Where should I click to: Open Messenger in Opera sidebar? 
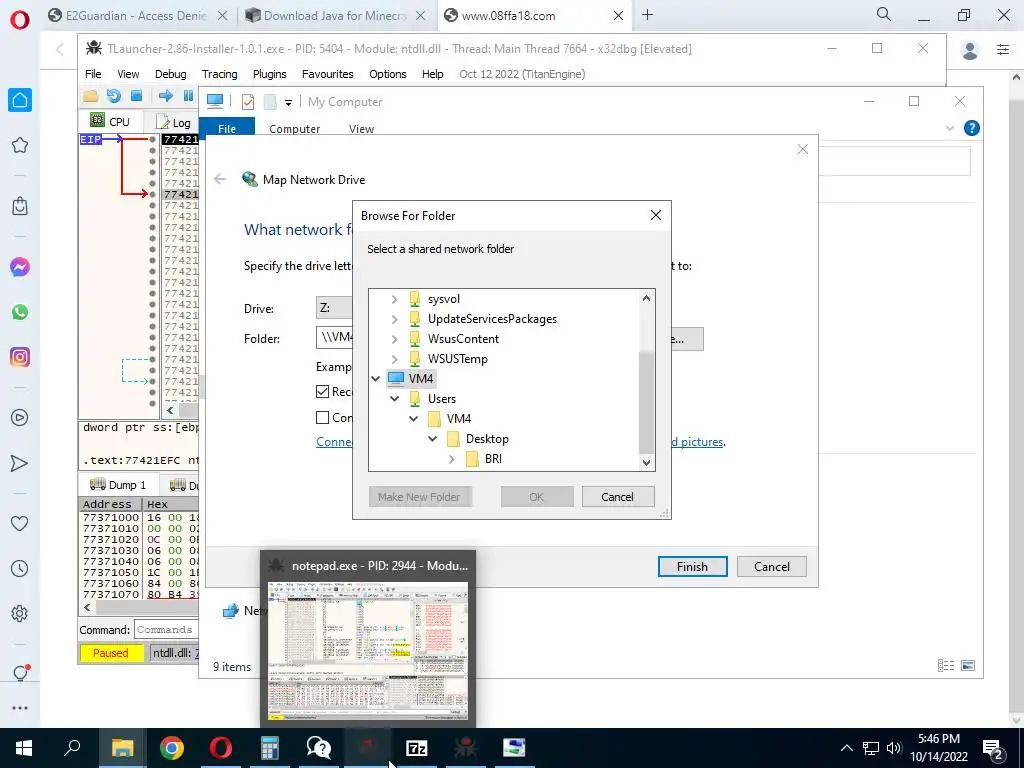point(20,267)
